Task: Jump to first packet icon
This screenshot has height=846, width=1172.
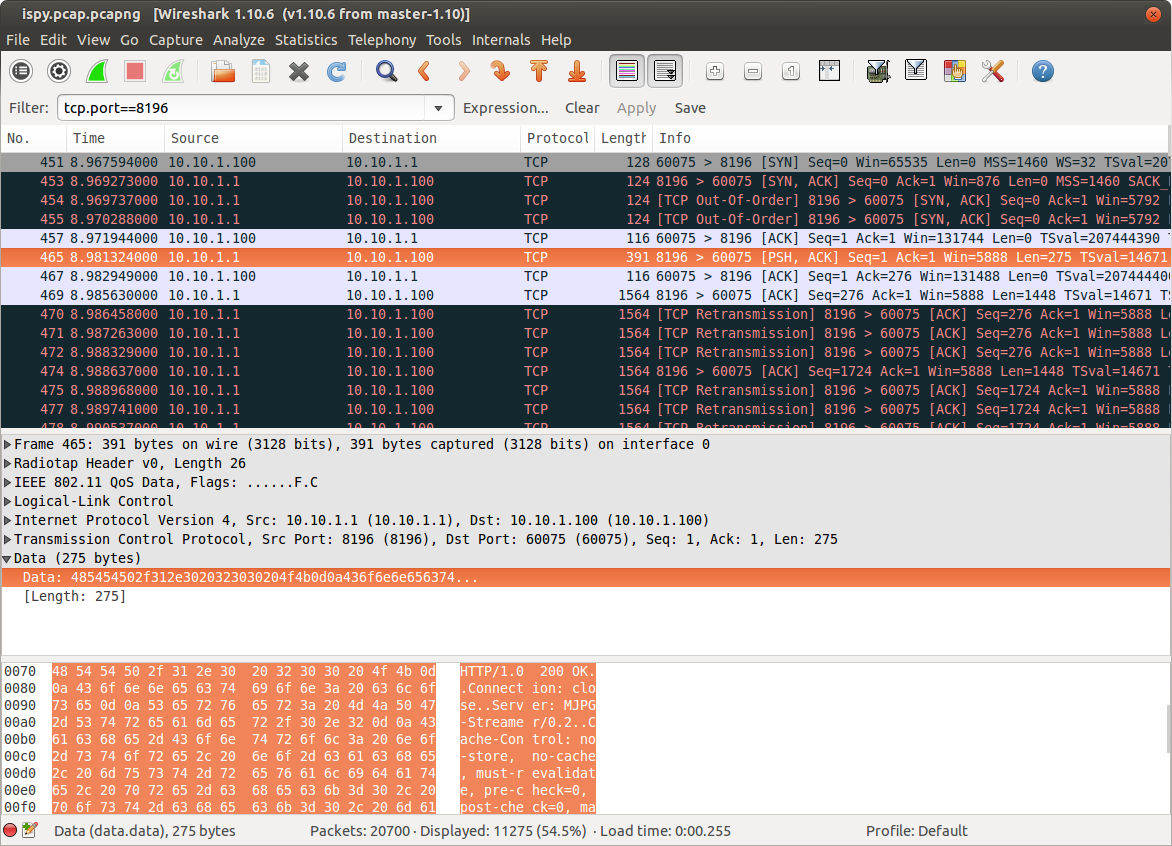Action: (539, 71)
